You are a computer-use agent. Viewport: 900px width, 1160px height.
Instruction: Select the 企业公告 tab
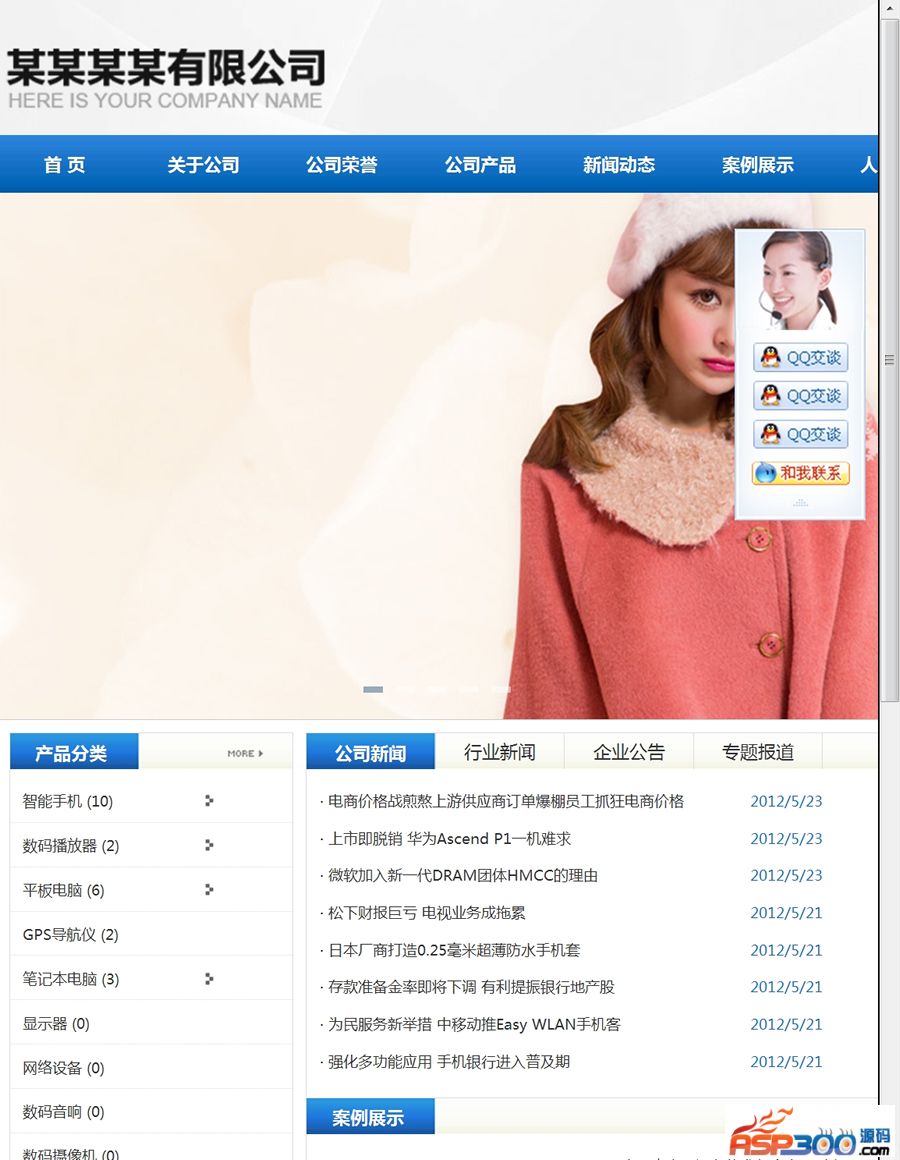[x=628, y=752]
